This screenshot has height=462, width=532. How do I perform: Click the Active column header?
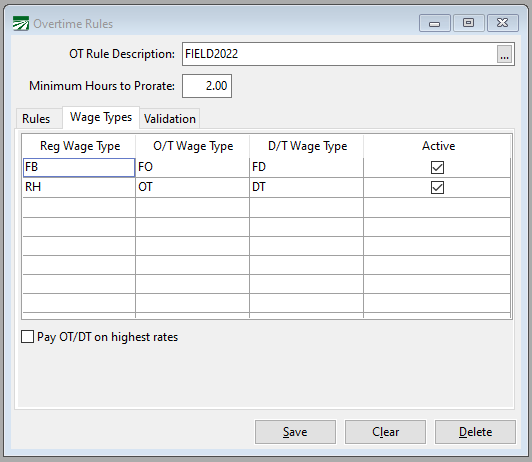(x=438, y=146)
